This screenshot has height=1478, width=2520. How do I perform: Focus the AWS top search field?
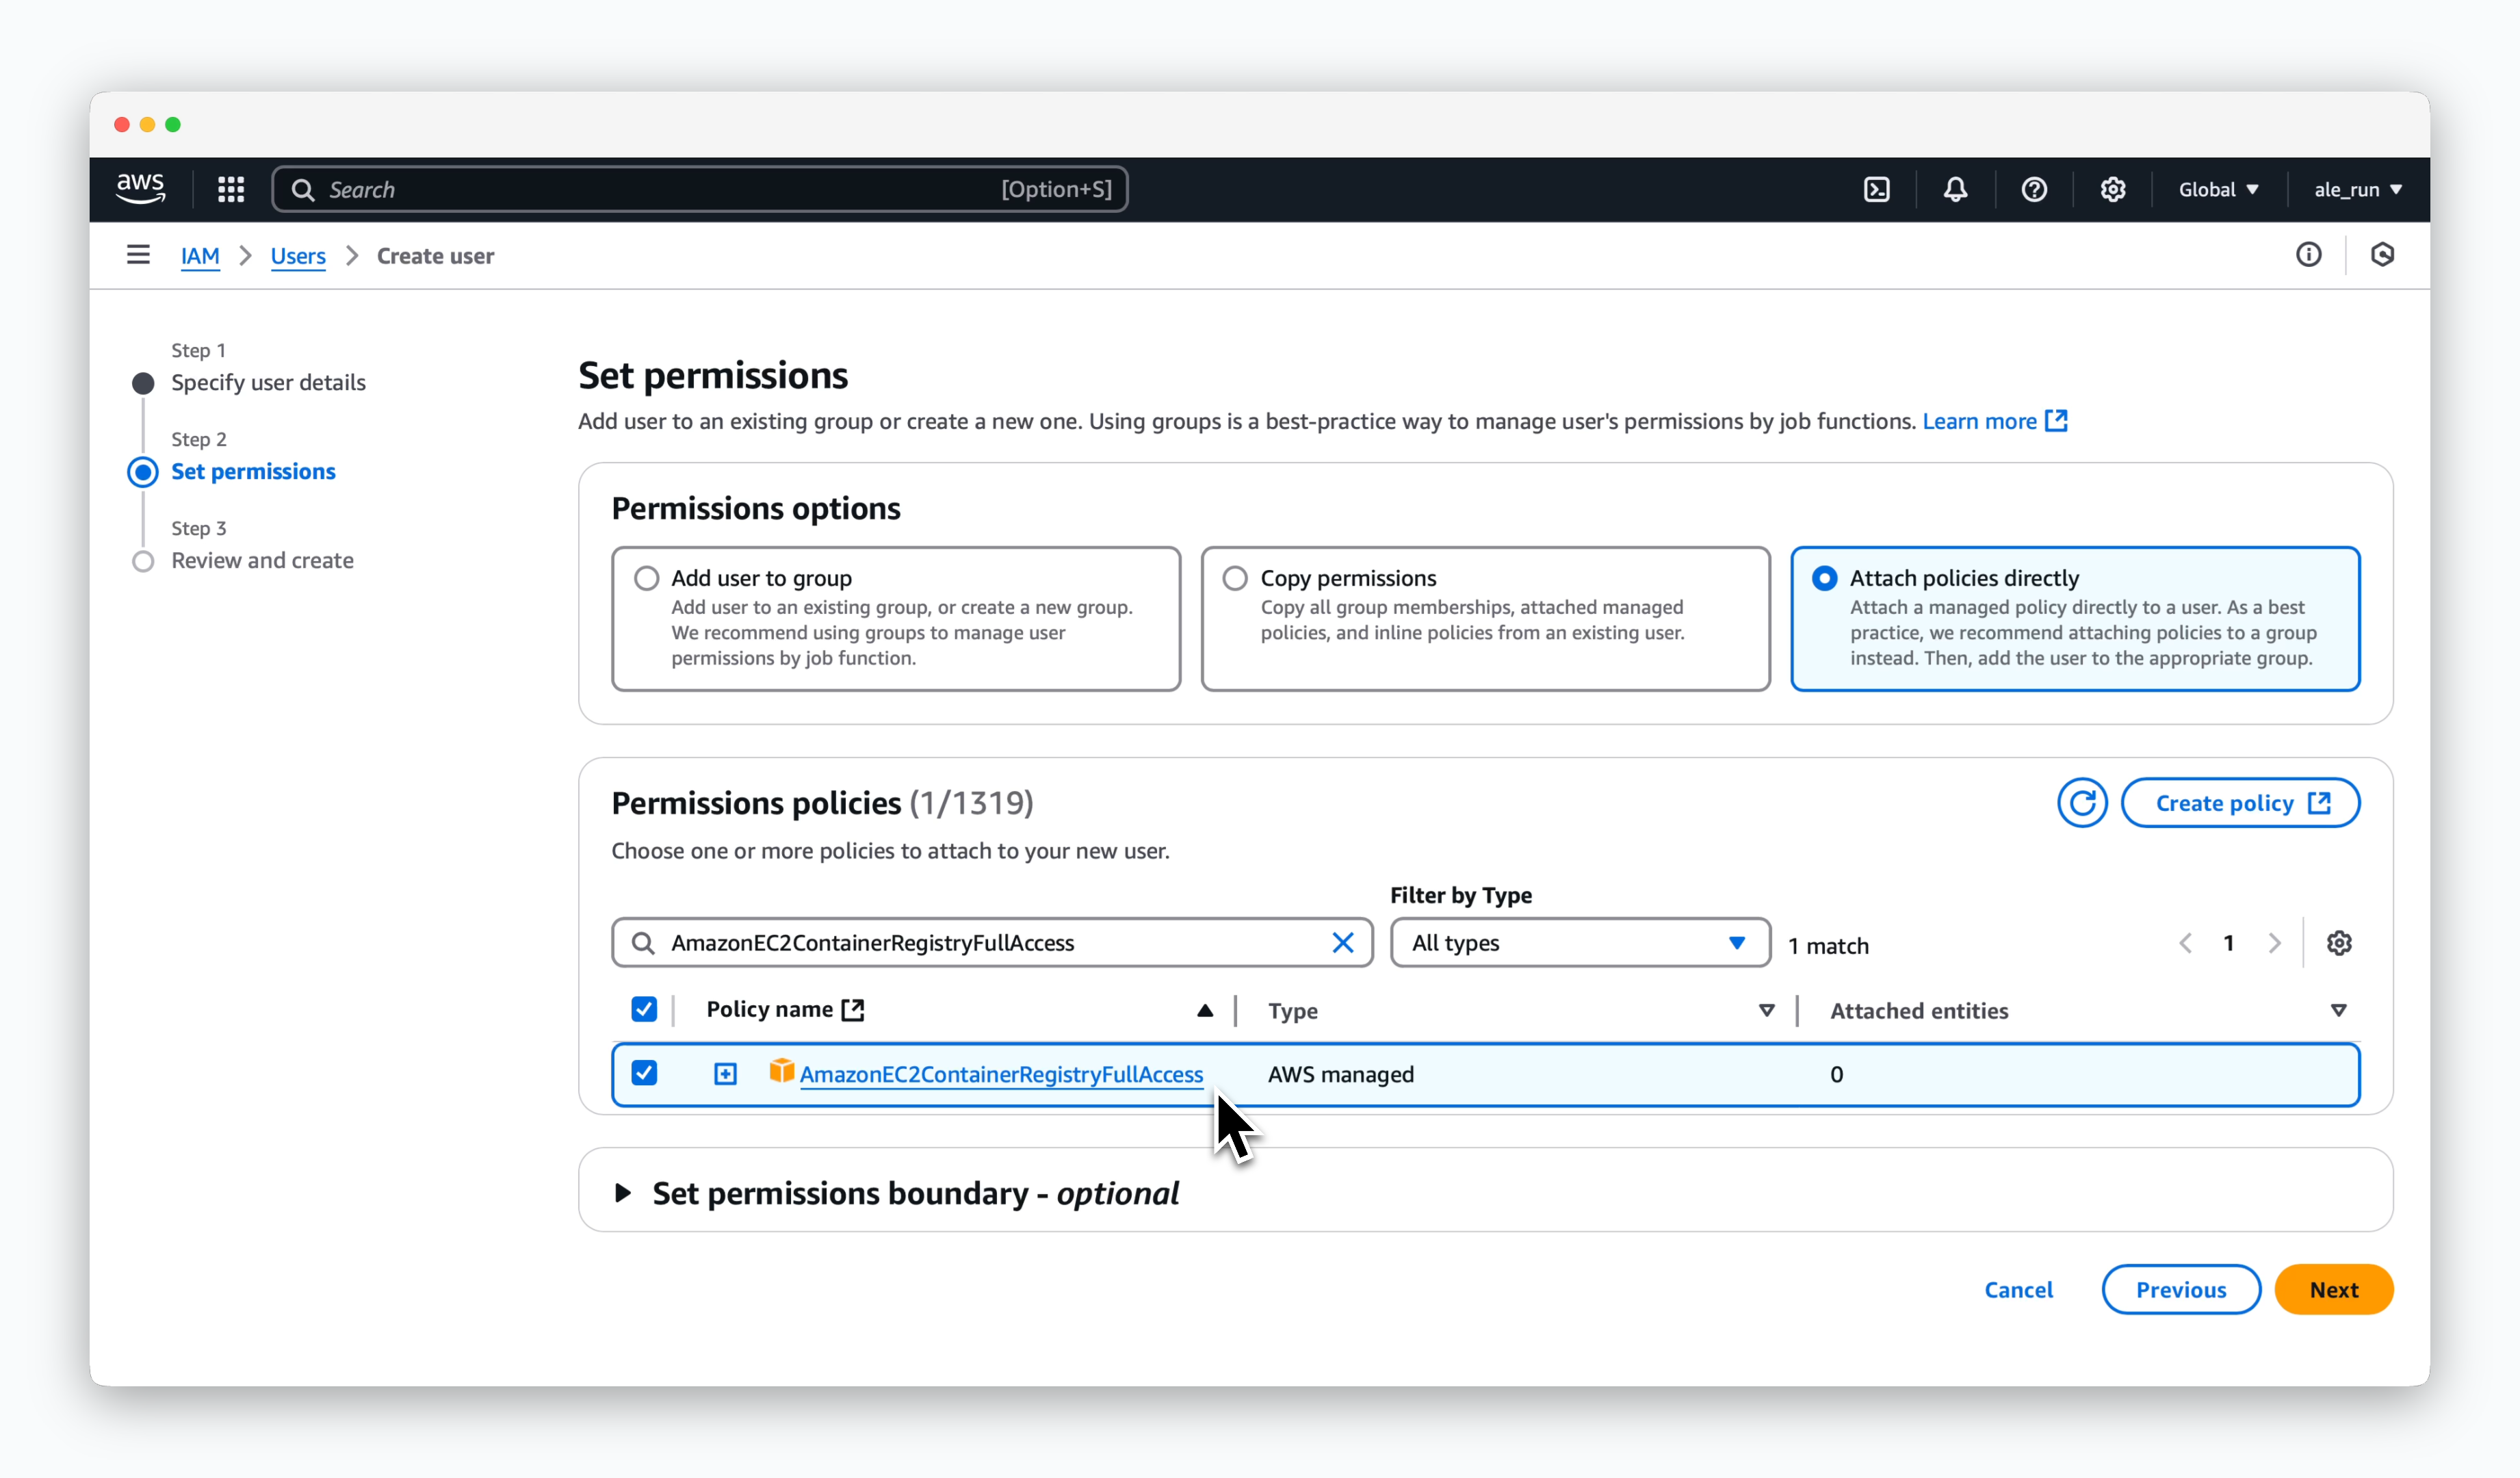(x=700, y=189)
